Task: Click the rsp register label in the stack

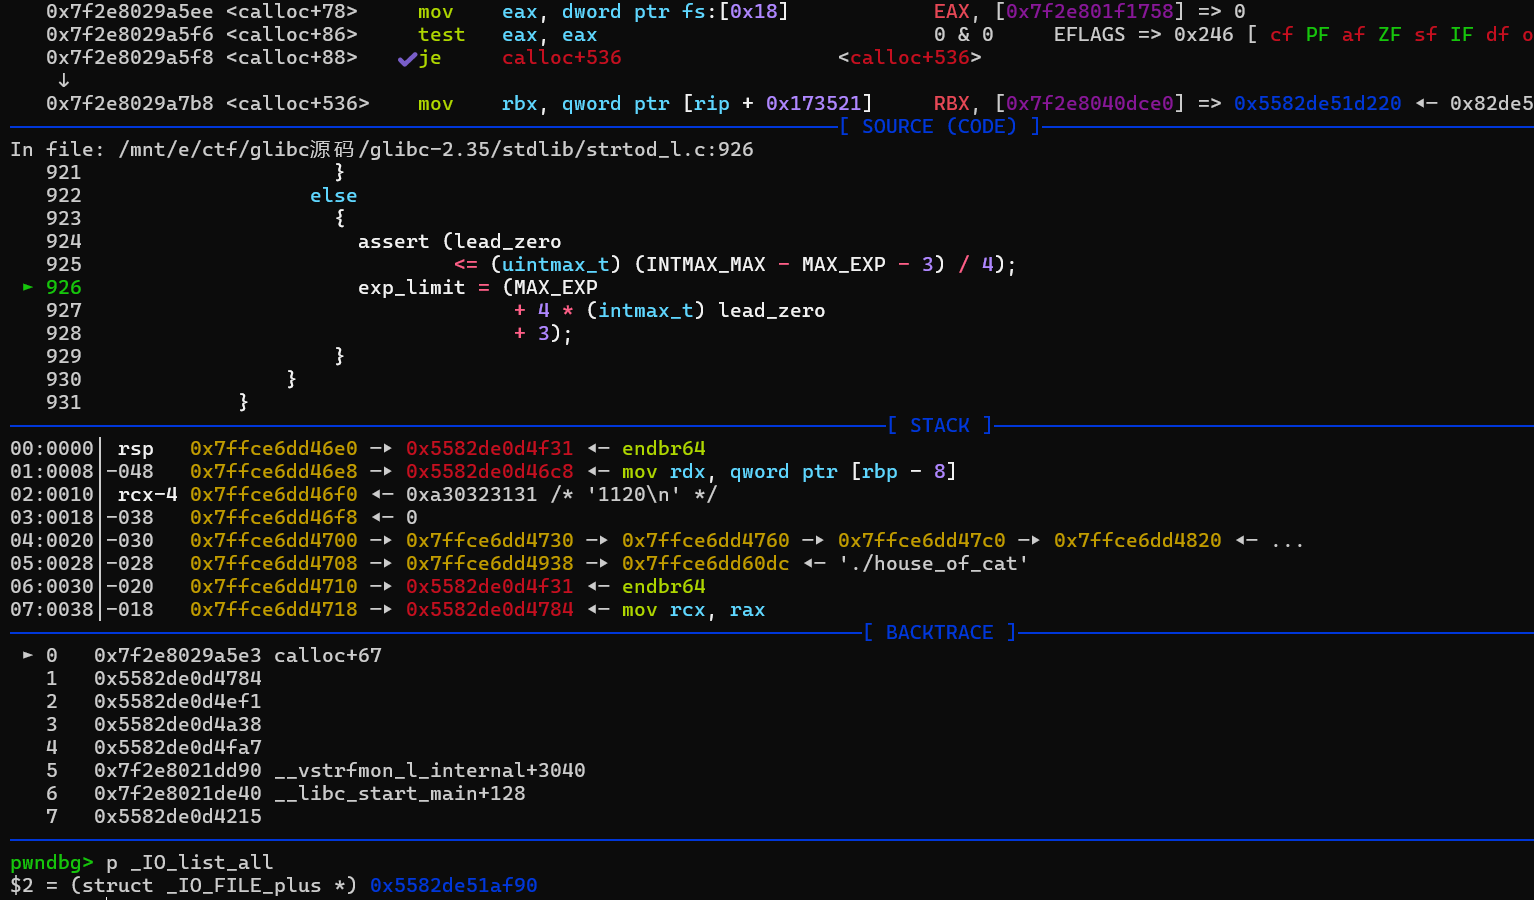Action: point(135,448)
